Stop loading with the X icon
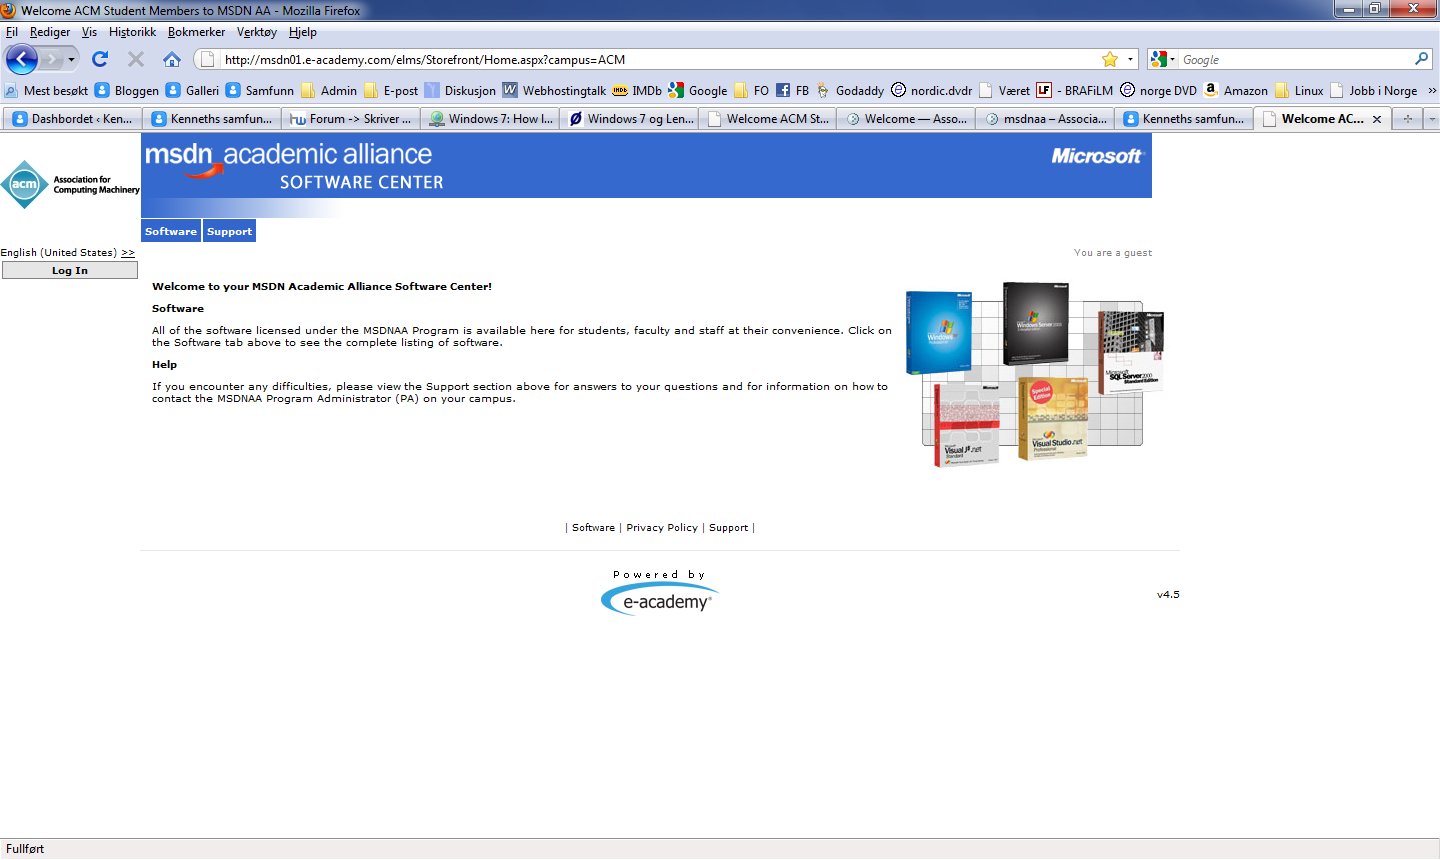Screen dimensions: 1440x860 [136, 59]
